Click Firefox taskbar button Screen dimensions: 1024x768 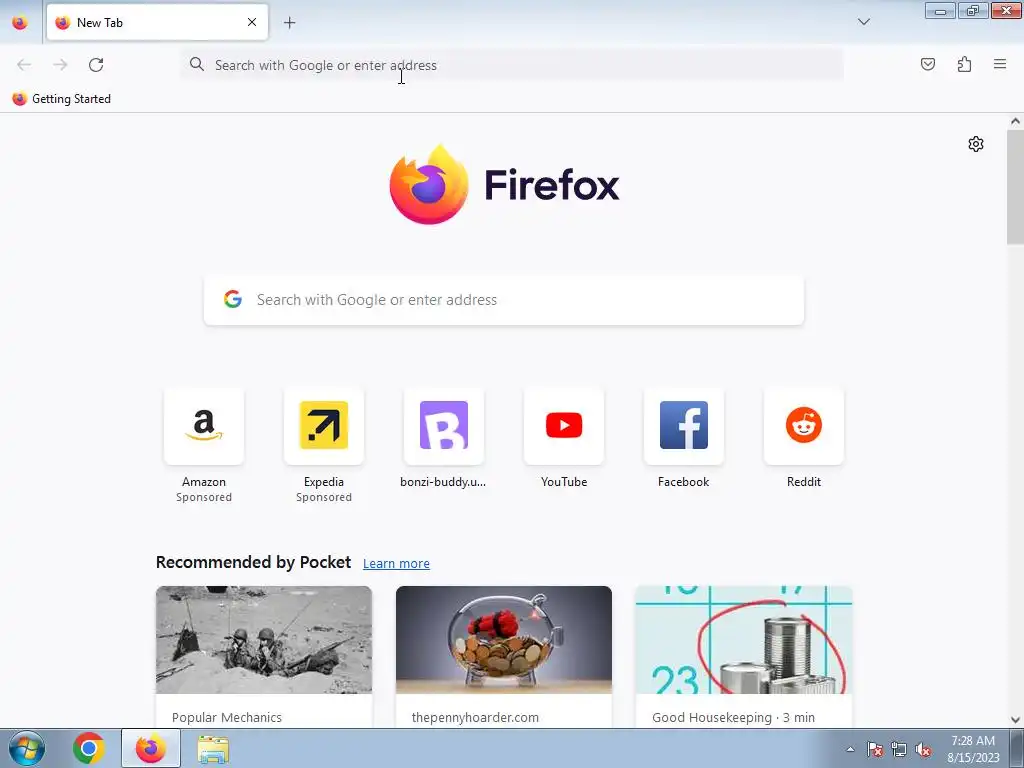[x=151, y=748]
